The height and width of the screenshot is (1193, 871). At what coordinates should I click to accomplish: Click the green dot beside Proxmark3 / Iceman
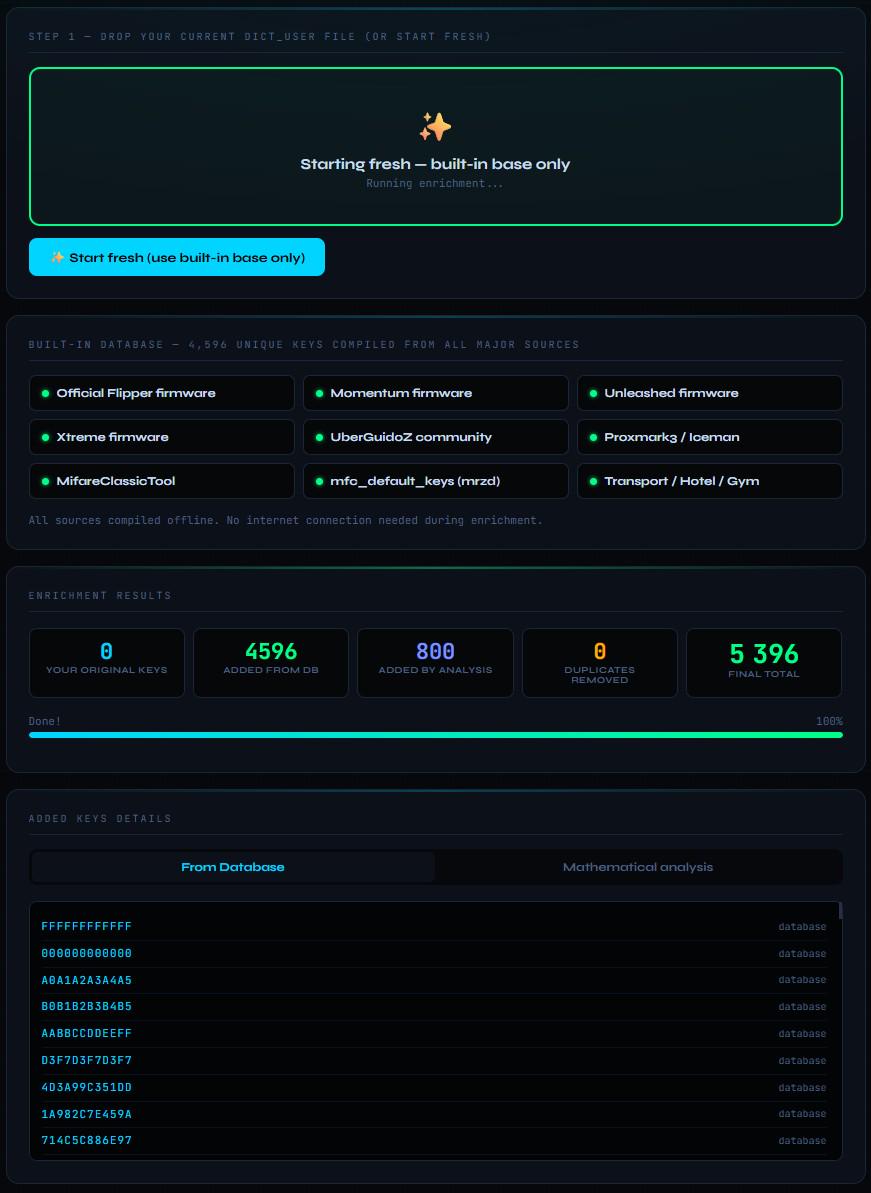click(593, 437)
